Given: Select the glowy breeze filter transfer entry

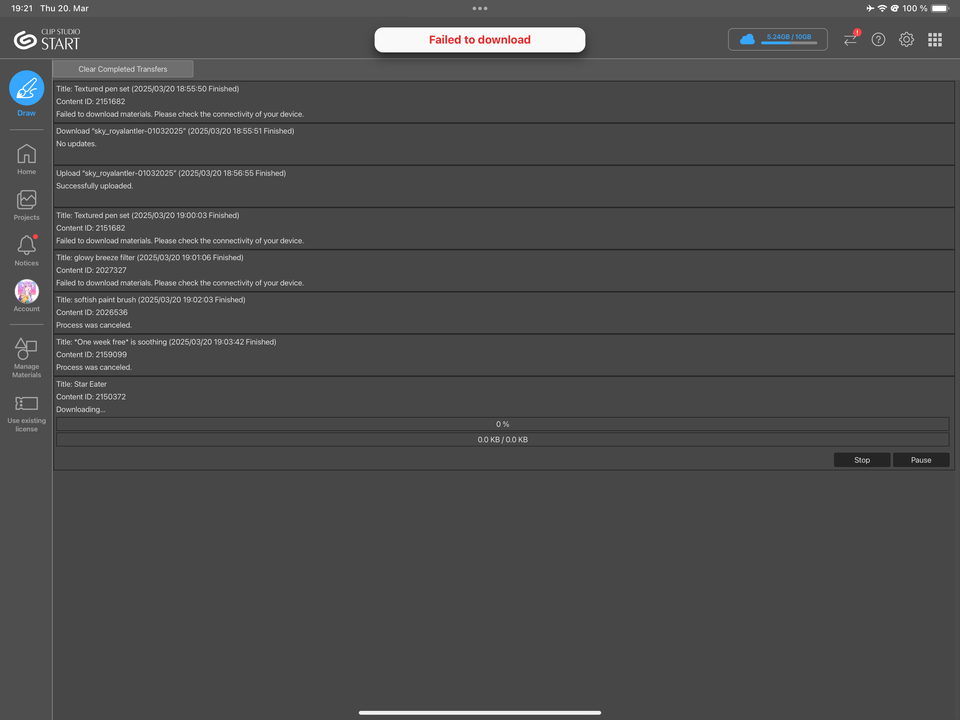Looking at the screenshot, I should (503, 270).
